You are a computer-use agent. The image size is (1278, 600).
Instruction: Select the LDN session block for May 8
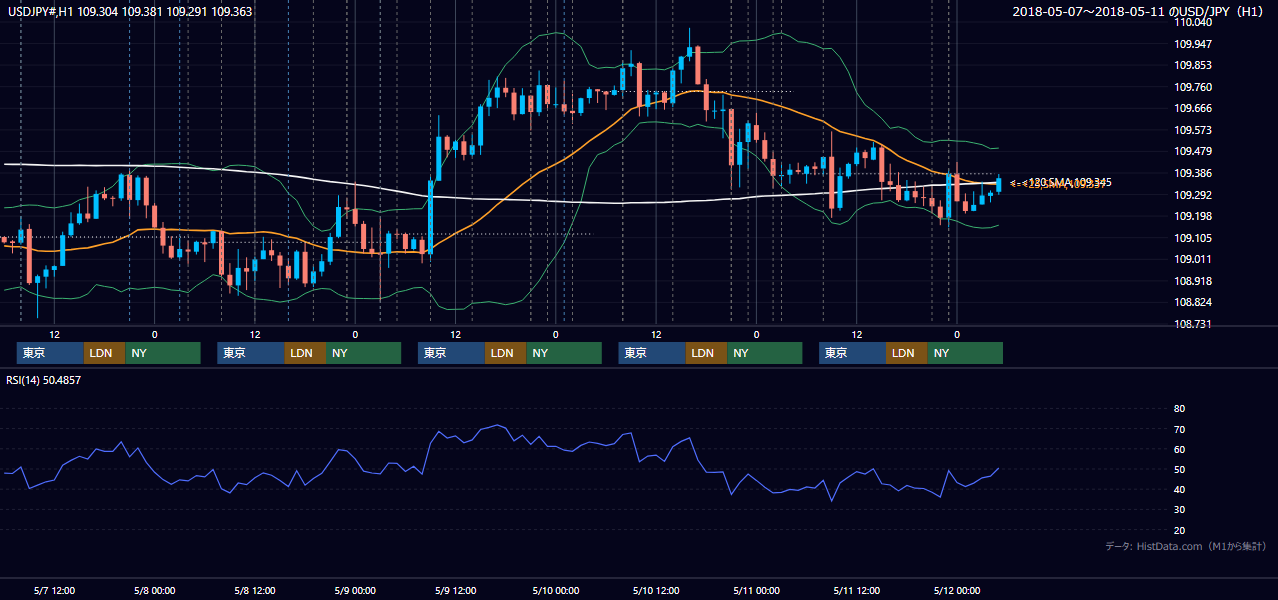coord(305,353)
